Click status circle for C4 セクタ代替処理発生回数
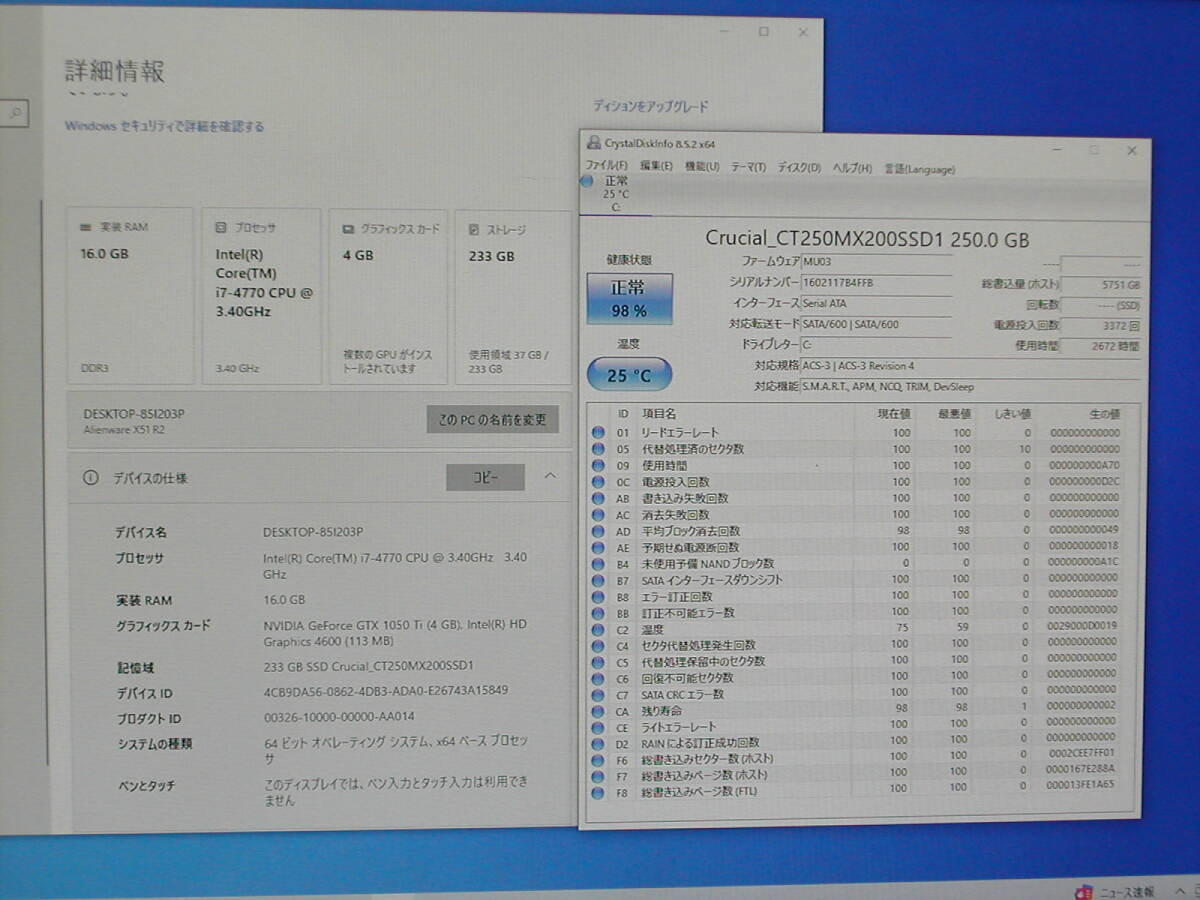This screenshot has width=1200, height=900. coord(598,645)
